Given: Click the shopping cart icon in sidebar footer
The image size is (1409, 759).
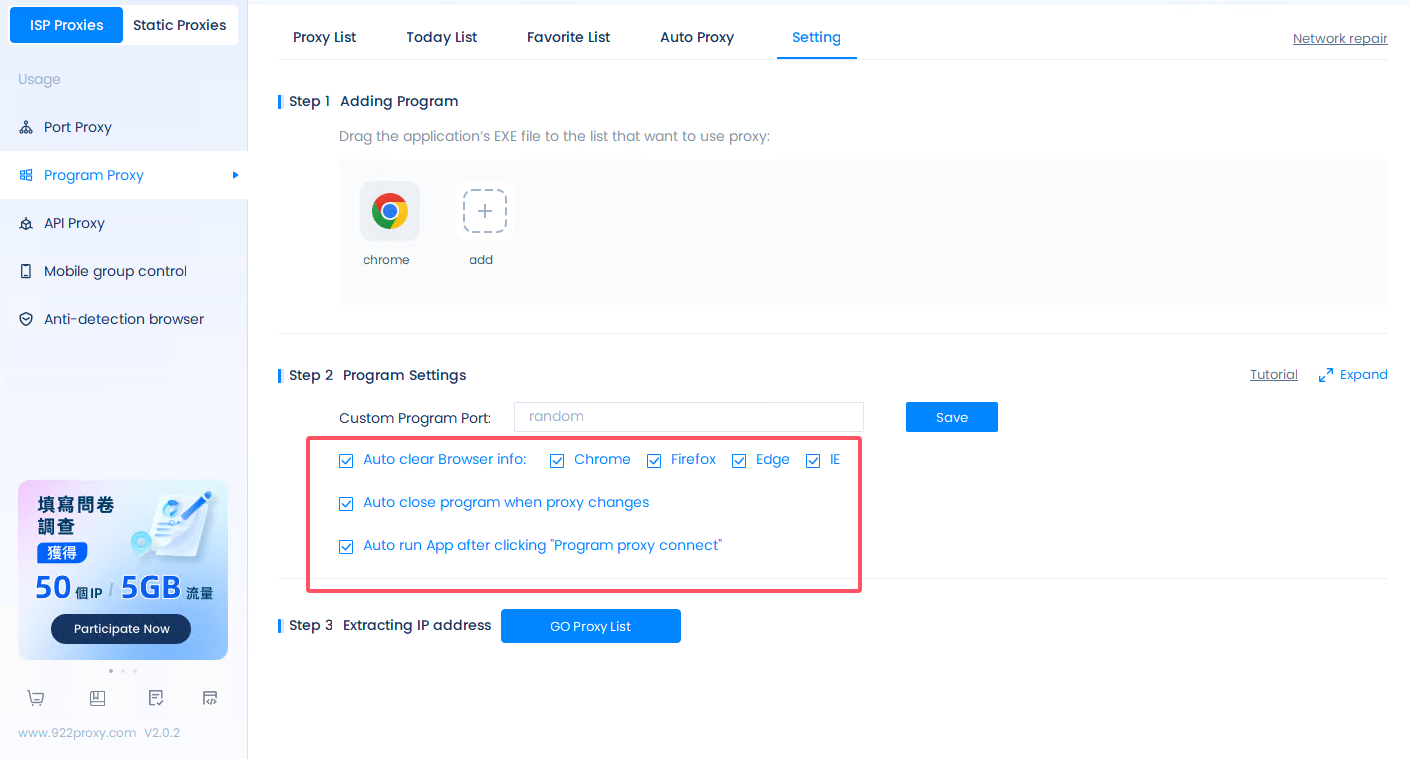Looking at the screenshot, I should tap(36, 698).
